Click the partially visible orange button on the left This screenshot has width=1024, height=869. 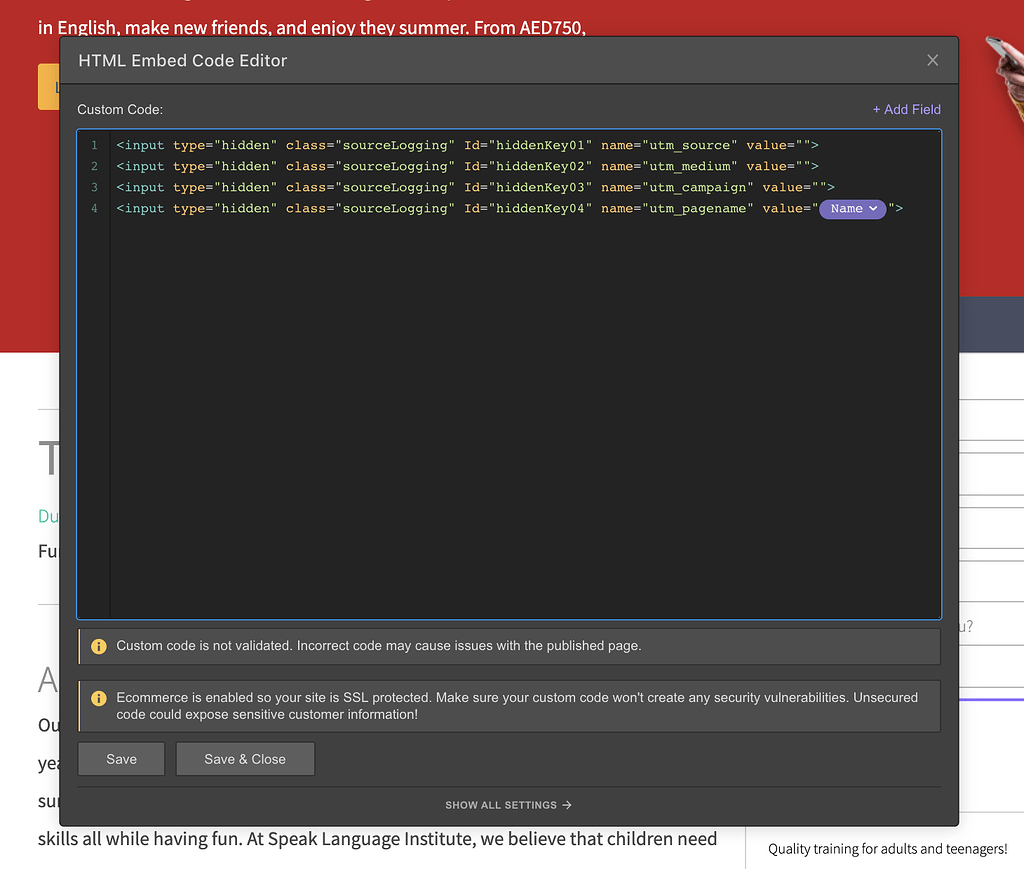click(47, 87)
